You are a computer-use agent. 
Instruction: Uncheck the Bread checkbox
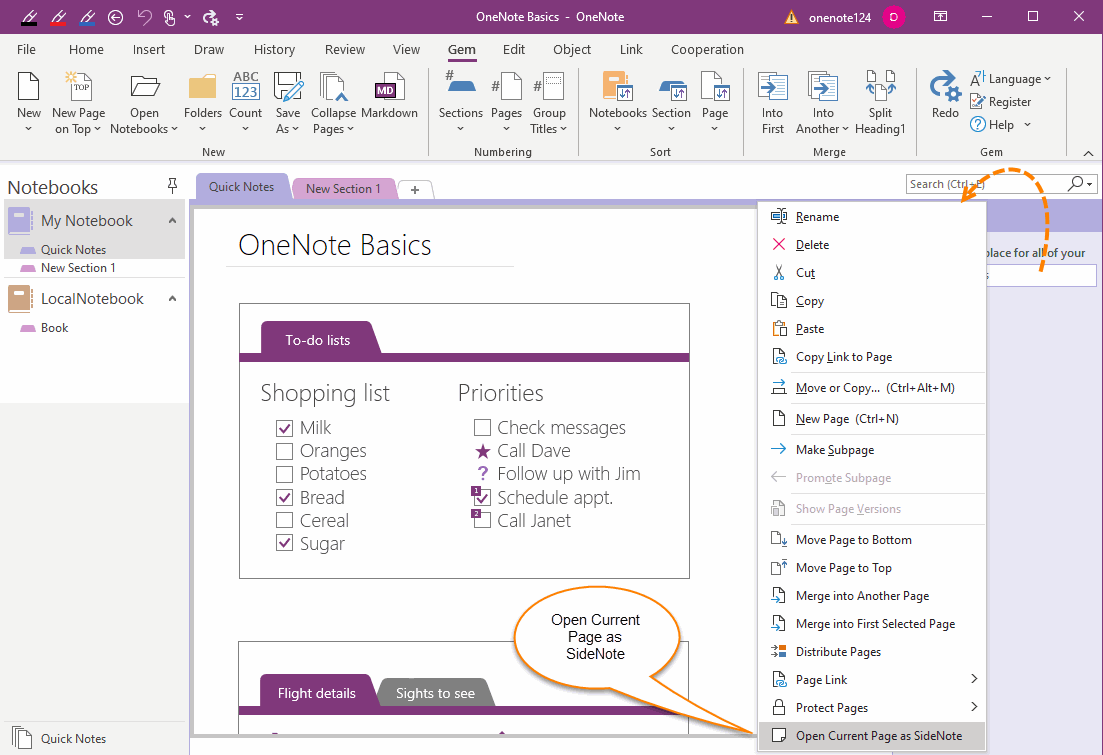[x=284, y=497]
